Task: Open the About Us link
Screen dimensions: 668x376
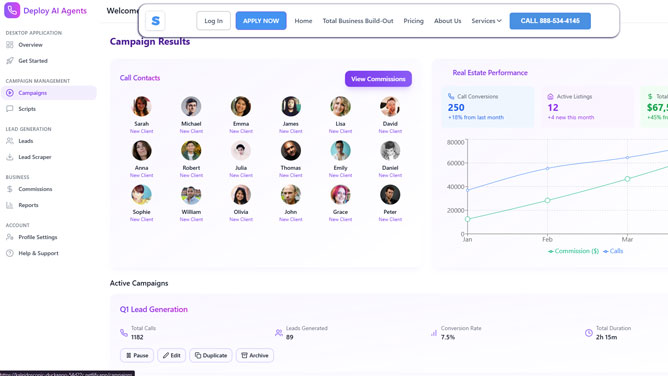Action: (447, 20)
